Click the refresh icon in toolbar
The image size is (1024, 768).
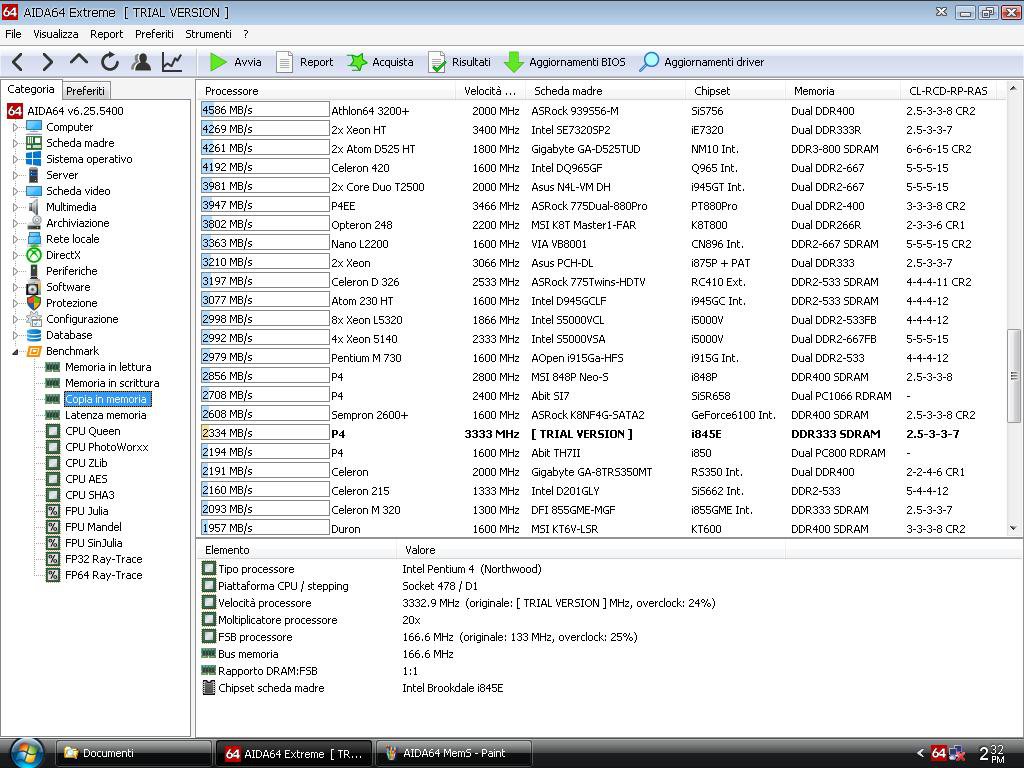(x=110, y=62)
